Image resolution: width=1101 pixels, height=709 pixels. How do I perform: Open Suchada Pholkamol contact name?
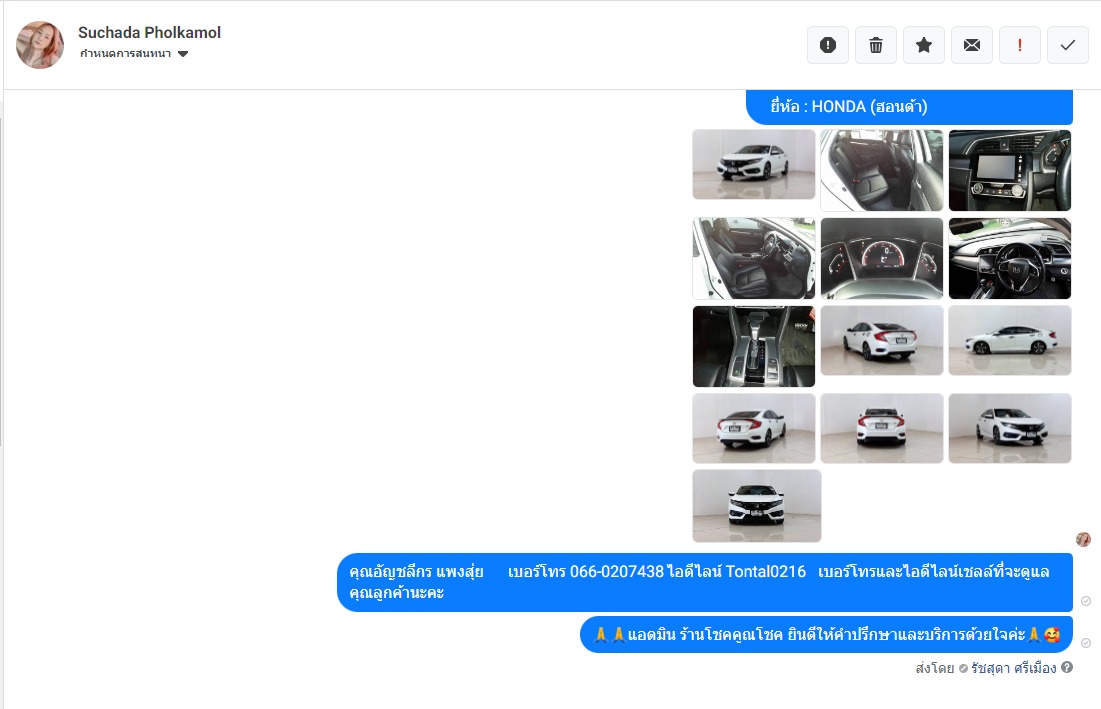pyautogui.click(x=149, y=32)
